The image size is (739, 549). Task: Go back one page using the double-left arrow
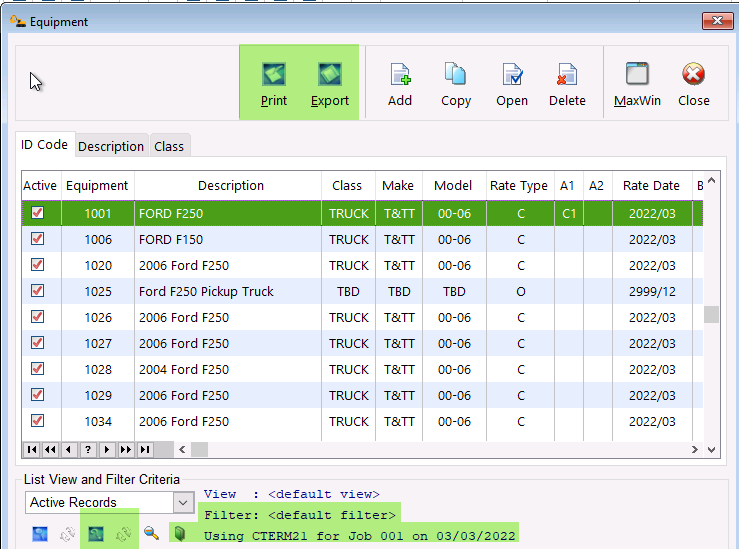click(x=50, y=450)
